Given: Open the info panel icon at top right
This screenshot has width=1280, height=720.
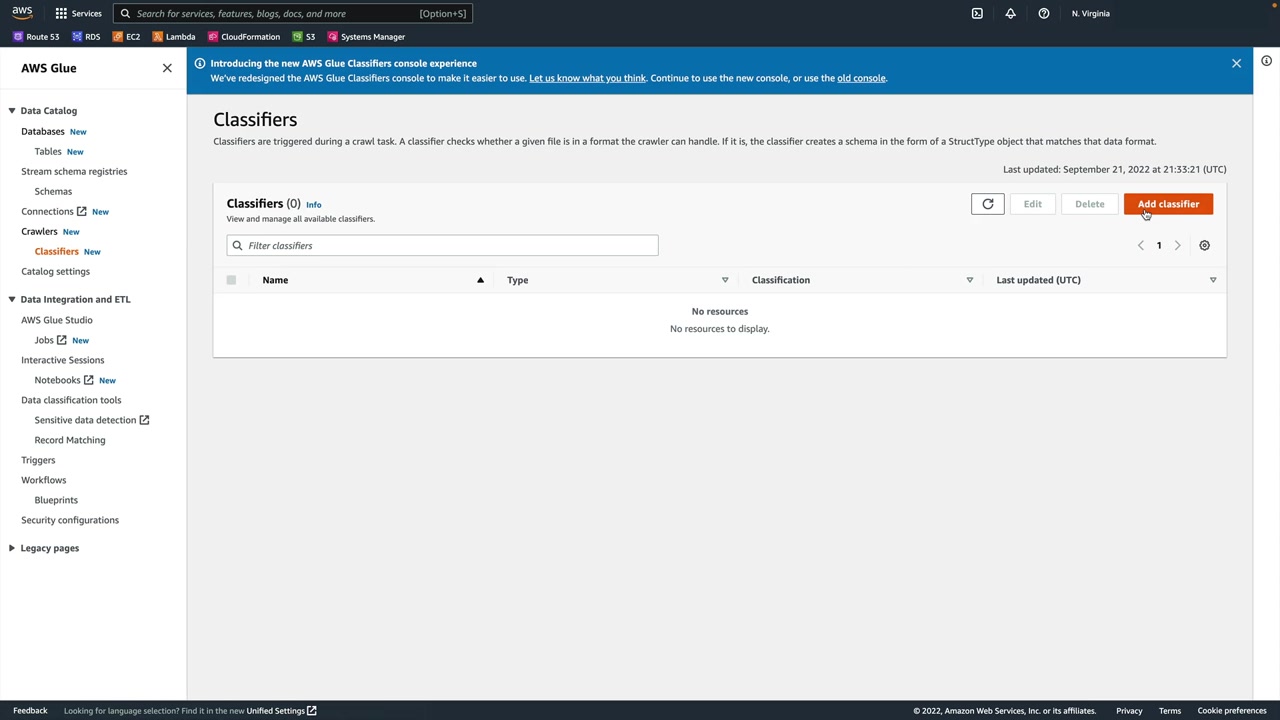Looking at the screenshot, I should click(1266, 61).
